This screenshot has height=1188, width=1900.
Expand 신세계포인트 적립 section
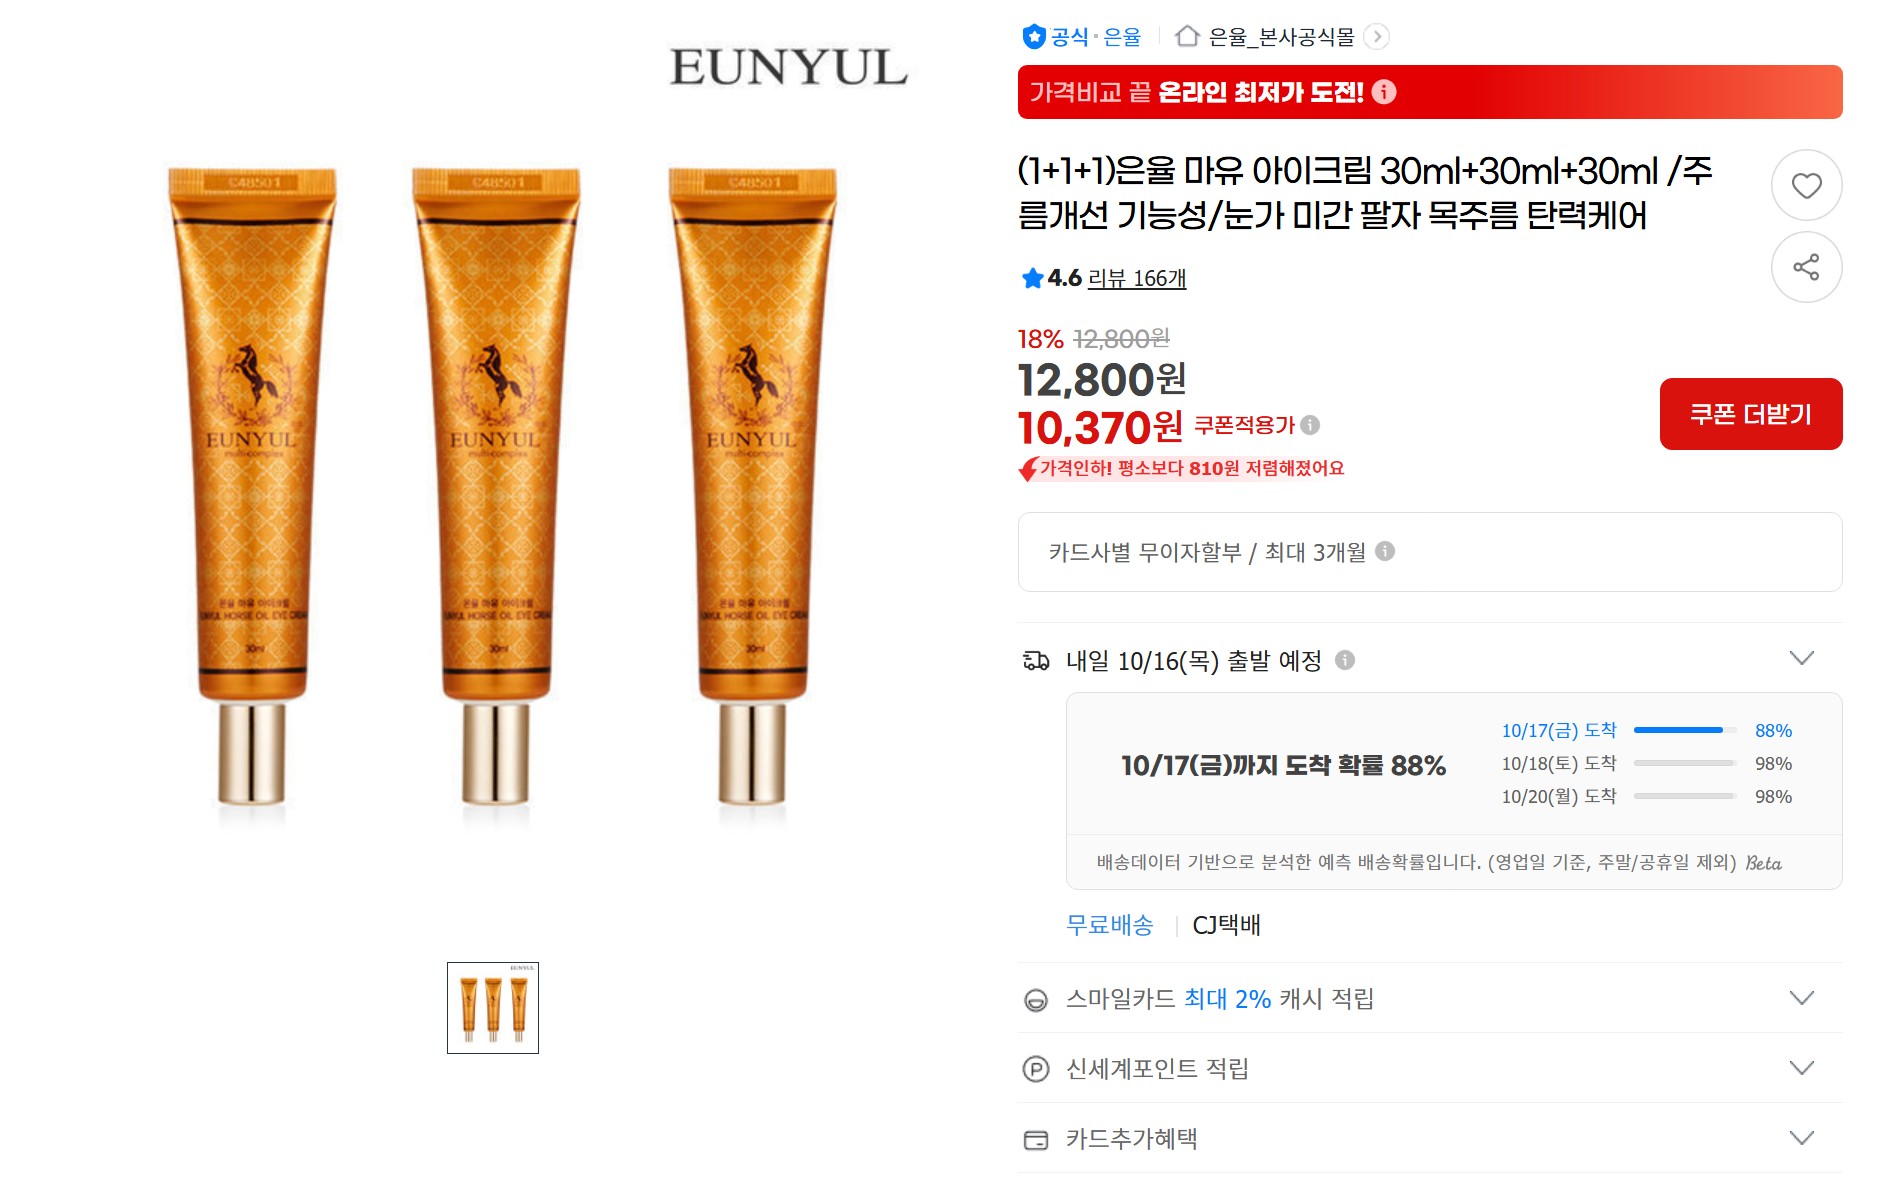(1801, 1068)
